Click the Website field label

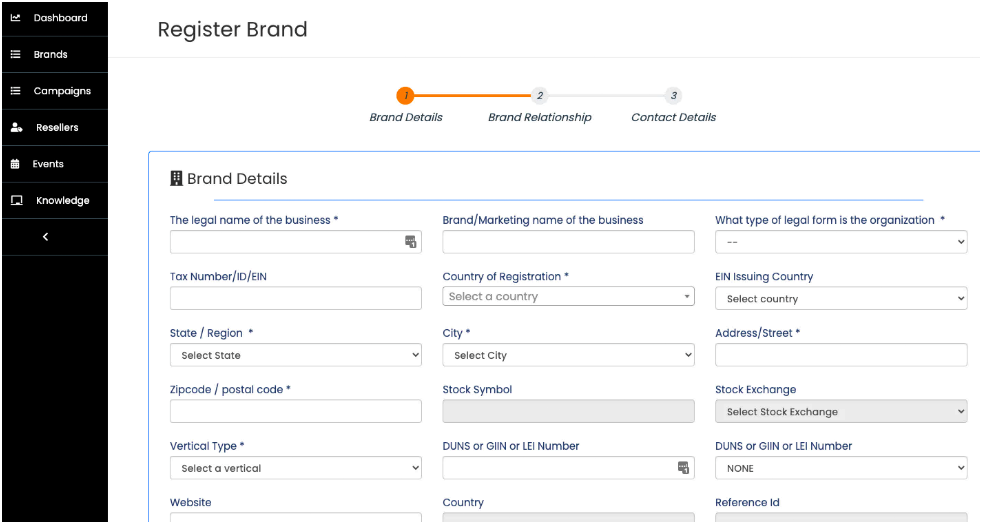click(190, 502)
